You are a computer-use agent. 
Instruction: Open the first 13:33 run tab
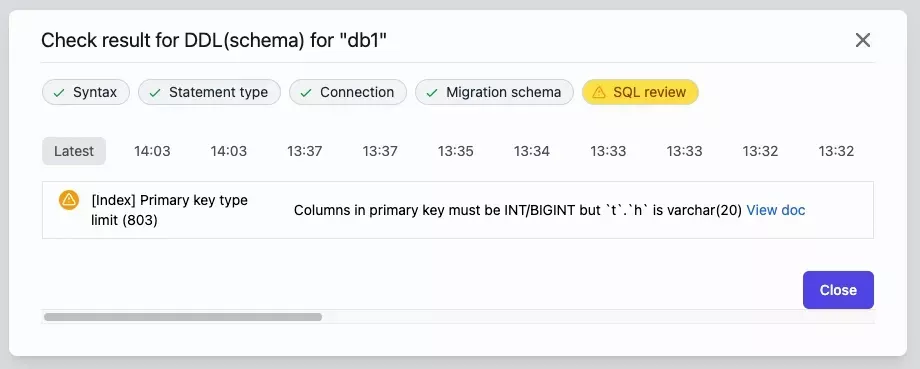(608, 151)
